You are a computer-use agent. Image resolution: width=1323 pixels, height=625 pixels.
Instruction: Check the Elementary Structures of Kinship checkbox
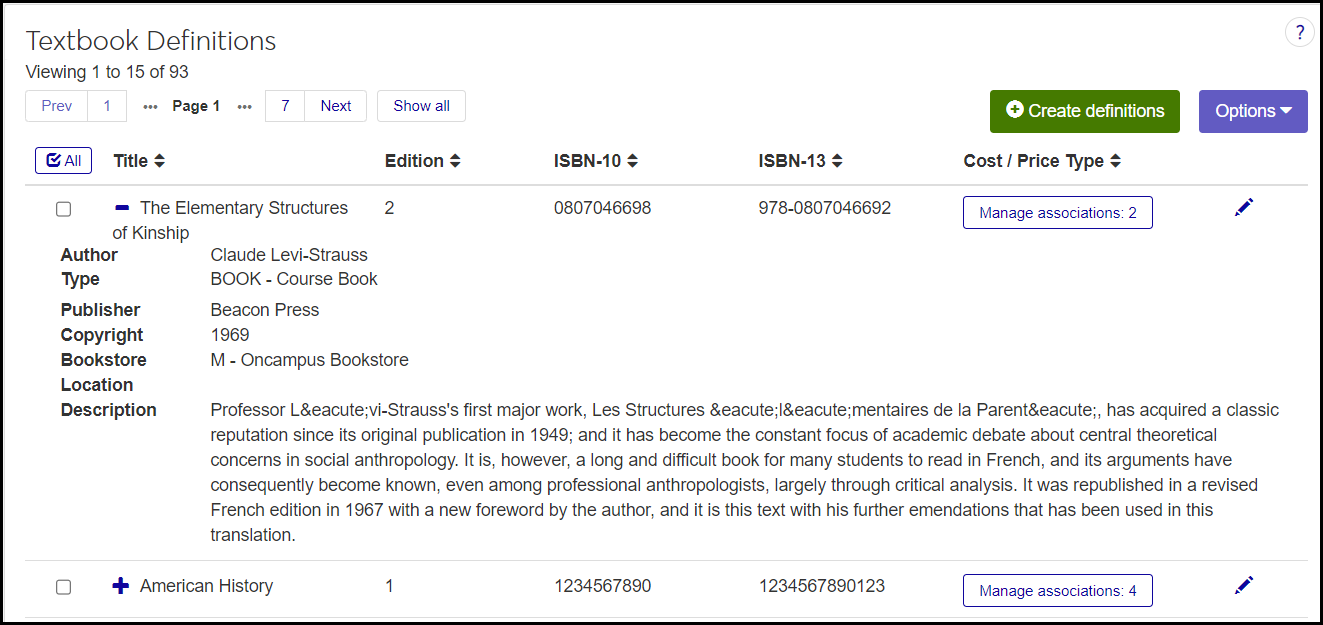click(x=64, y=209)
